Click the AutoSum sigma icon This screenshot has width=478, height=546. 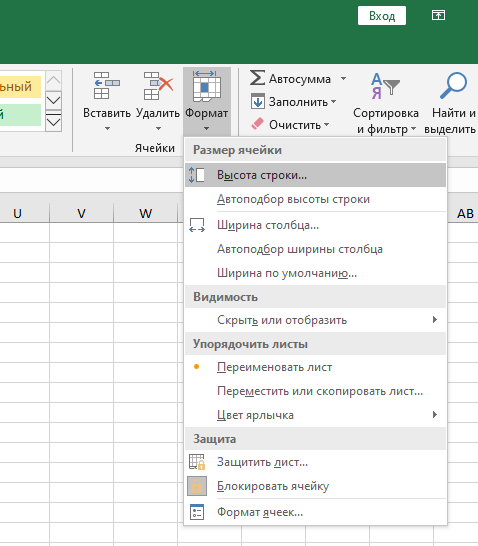(x=257, y=78)
